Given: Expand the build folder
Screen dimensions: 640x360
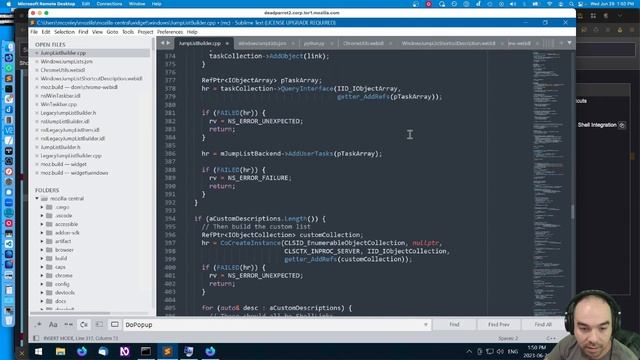Looking at the screenshot, I should pyautogui.click(x=42, y=259).
